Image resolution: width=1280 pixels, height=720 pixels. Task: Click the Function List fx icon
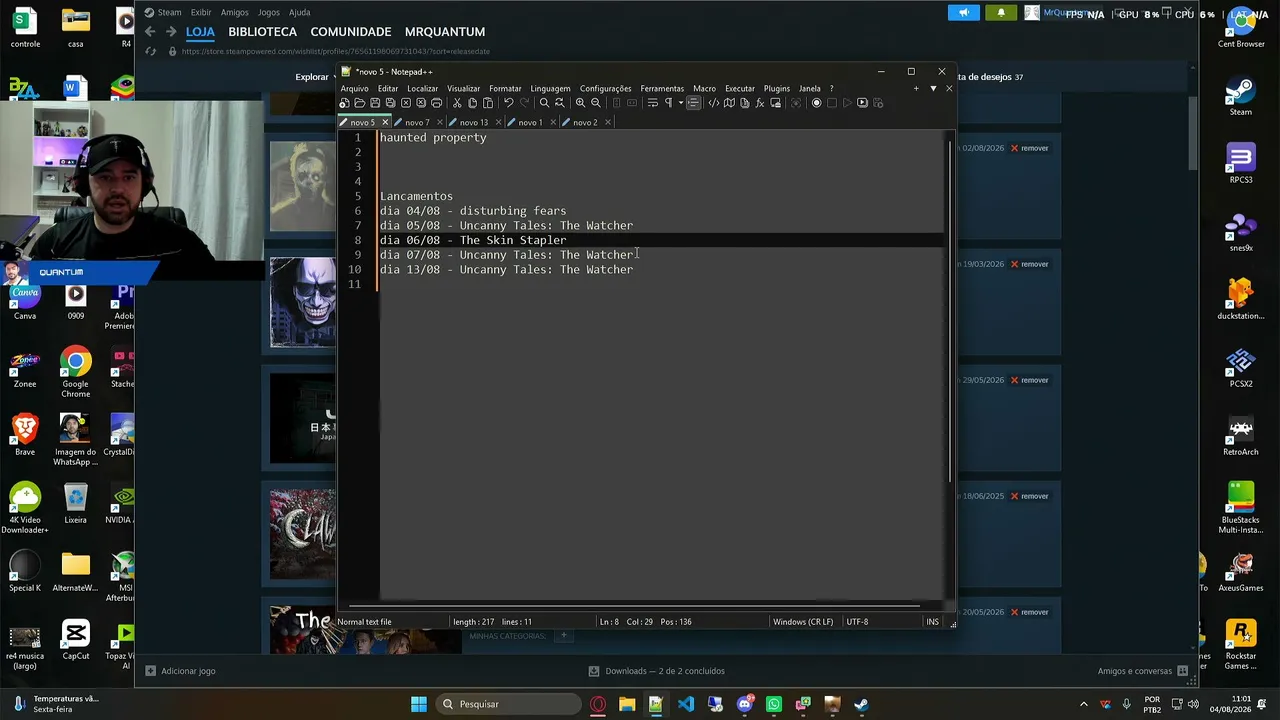pyautogui.click(x=760, y=103)
